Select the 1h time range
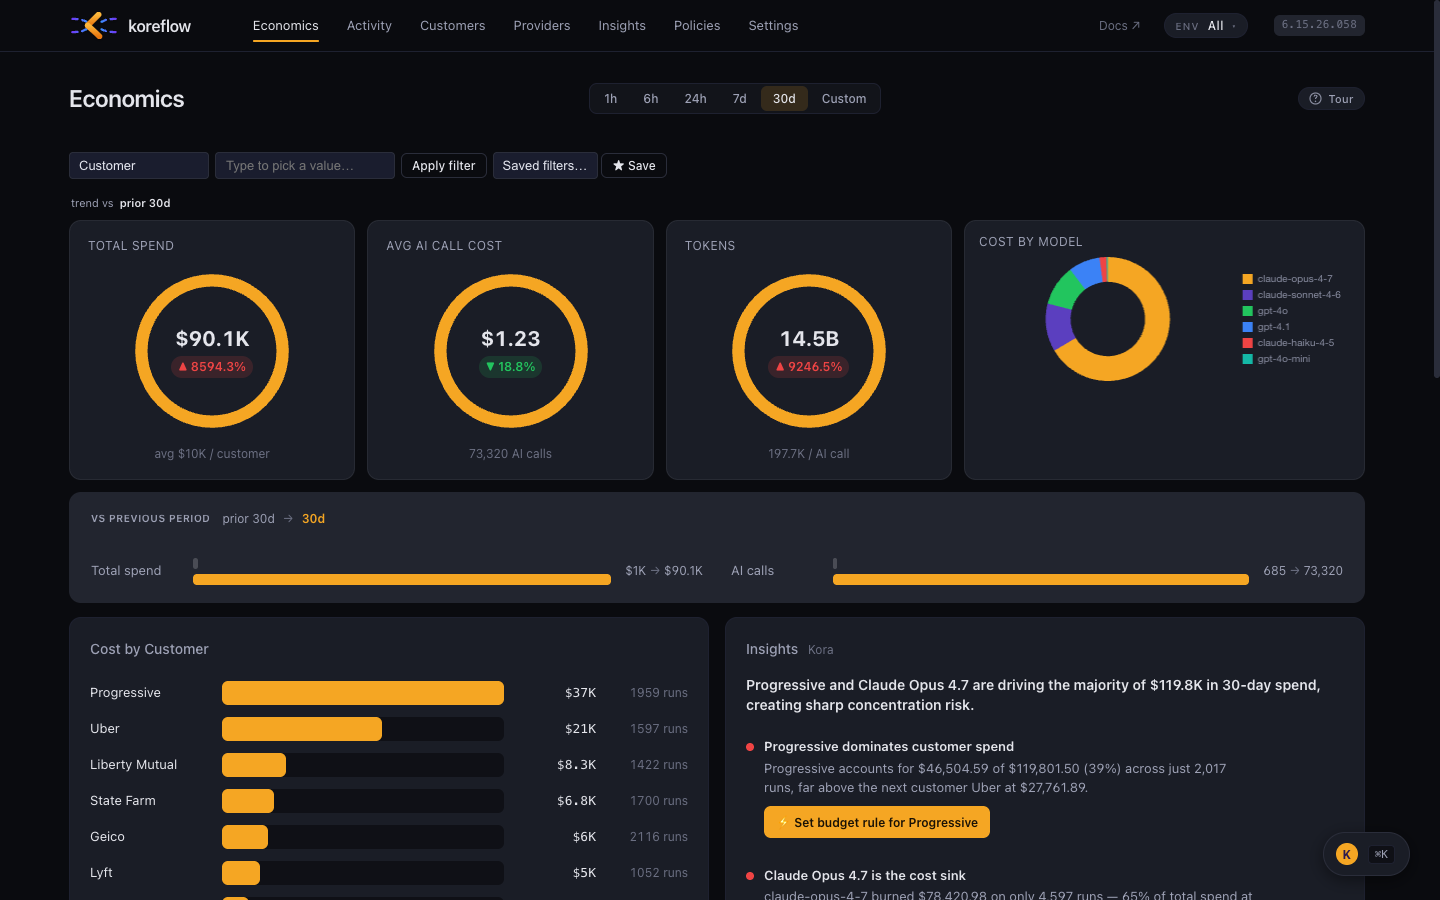Viewport: 1440px width, 900px height. 611,99
